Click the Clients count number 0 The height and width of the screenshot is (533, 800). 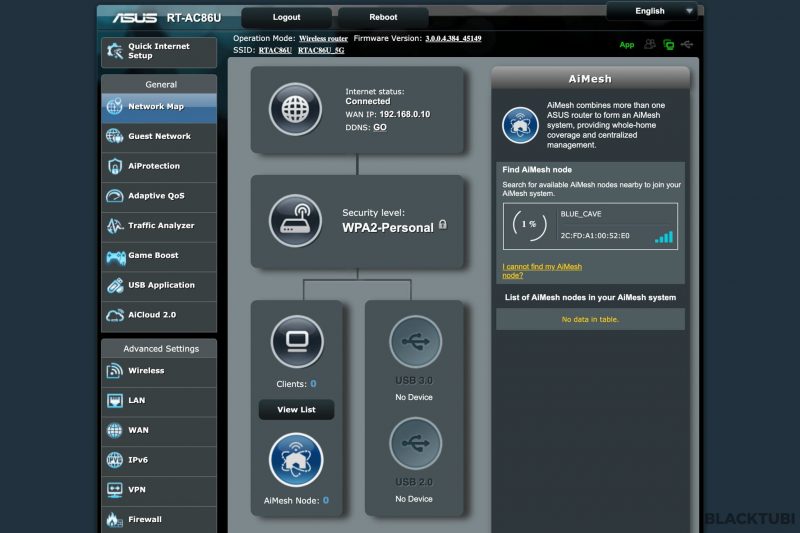click(x=313, y=384)
